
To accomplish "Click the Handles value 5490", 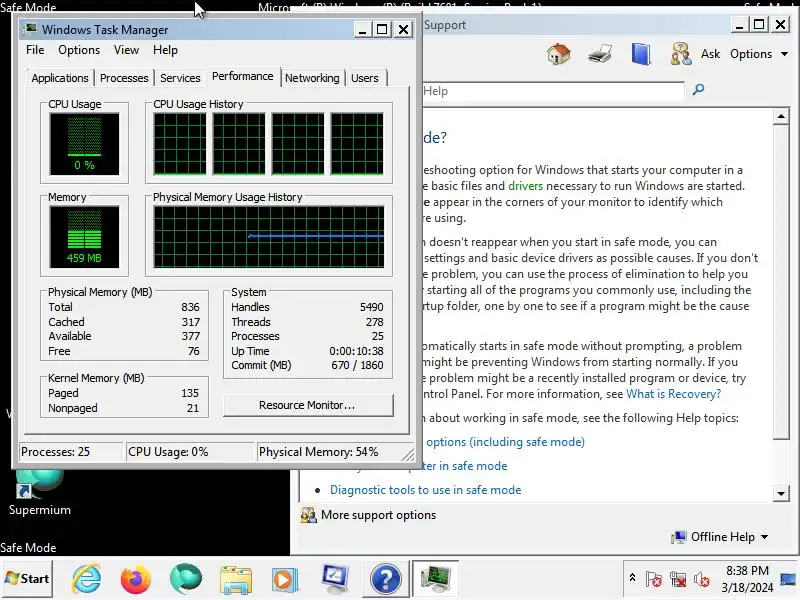I will tap(371, 307).
